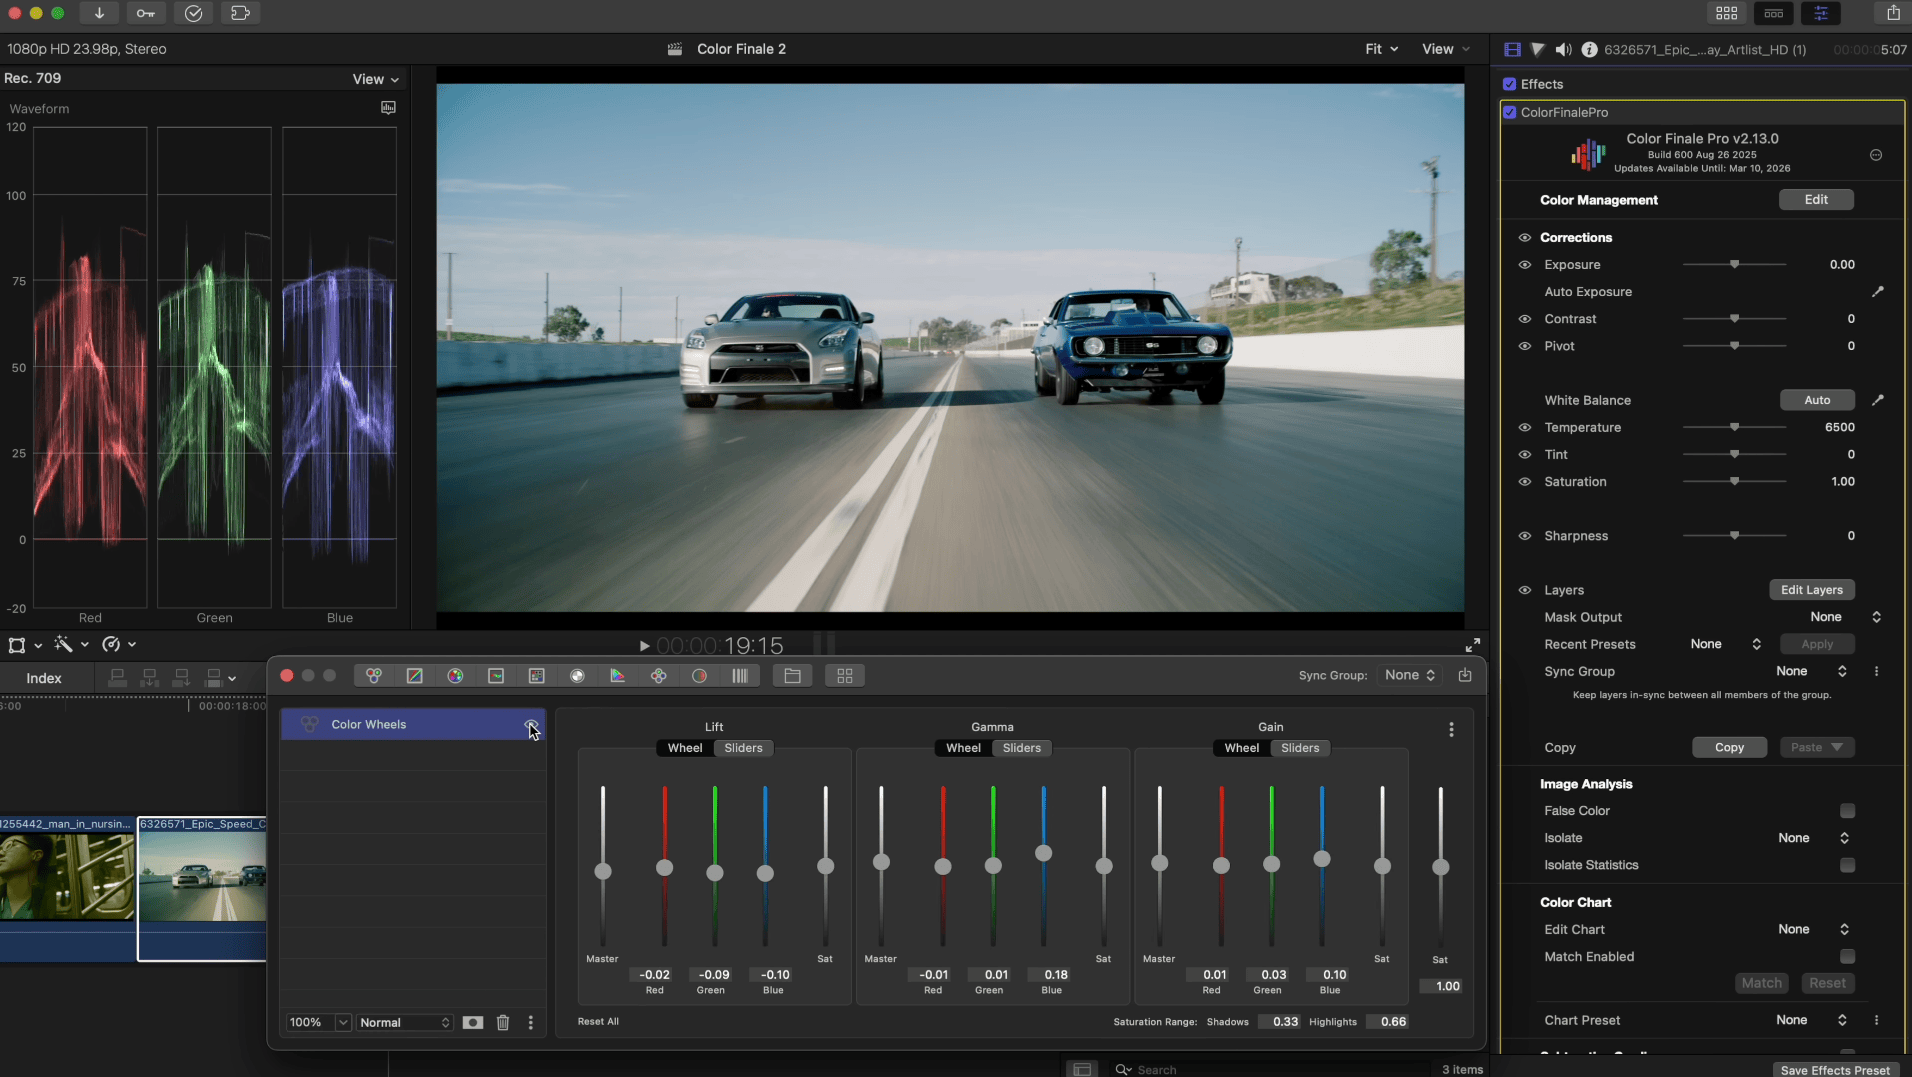Click the layer mask icon
Screen dimensions: 1912x1077
pos(473,1022)
